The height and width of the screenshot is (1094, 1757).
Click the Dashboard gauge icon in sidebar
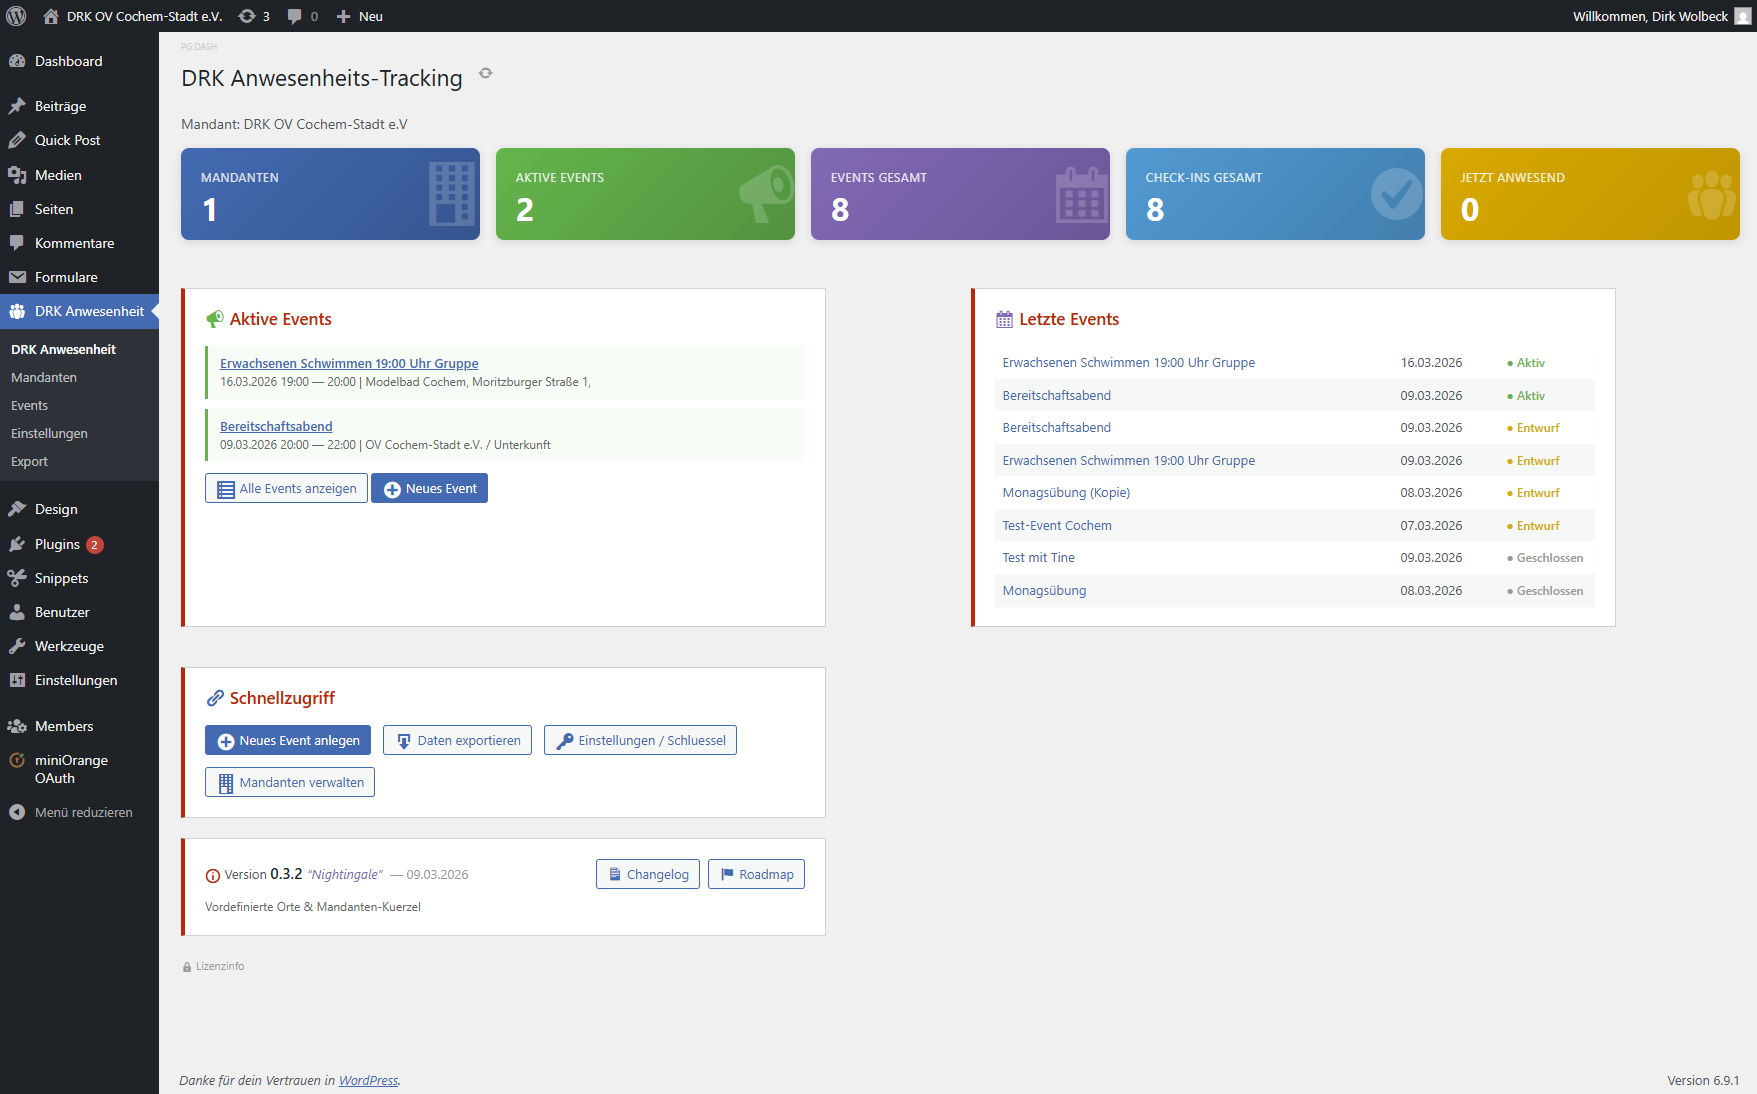(x=17, y=61)
